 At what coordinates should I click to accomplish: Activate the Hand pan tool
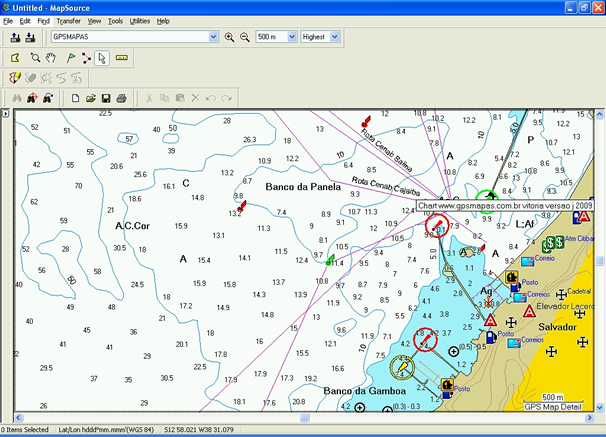(49, 58)
